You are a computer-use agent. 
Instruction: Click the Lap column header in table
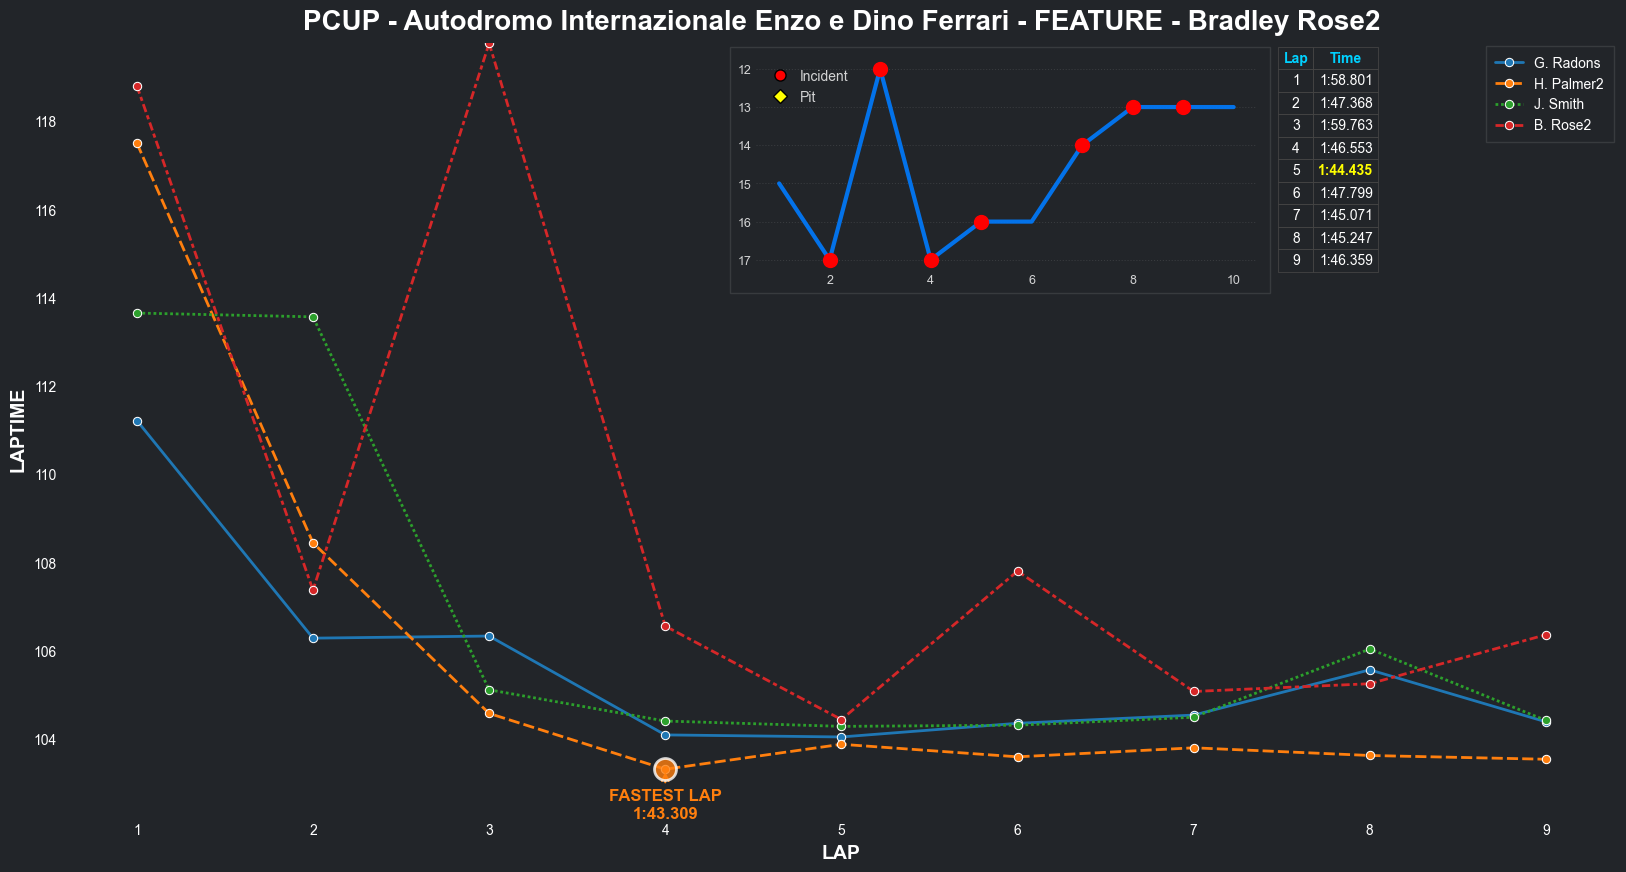click(x=1295, y=58)
